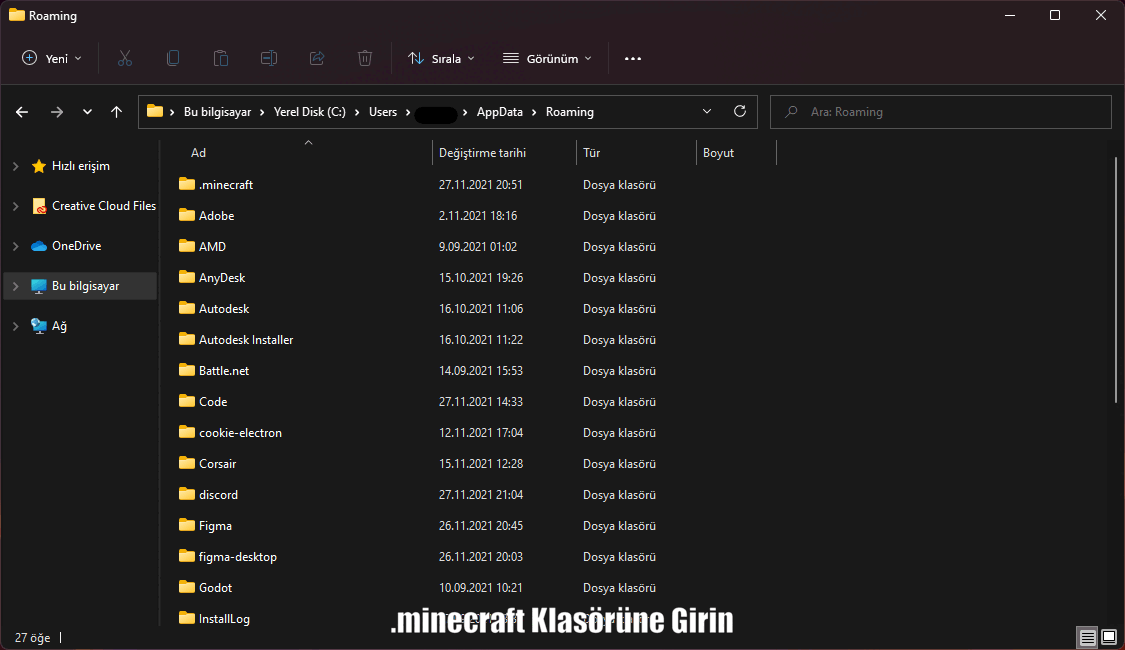
Task: Click the Ağ network icon
Action: point(39,326)
